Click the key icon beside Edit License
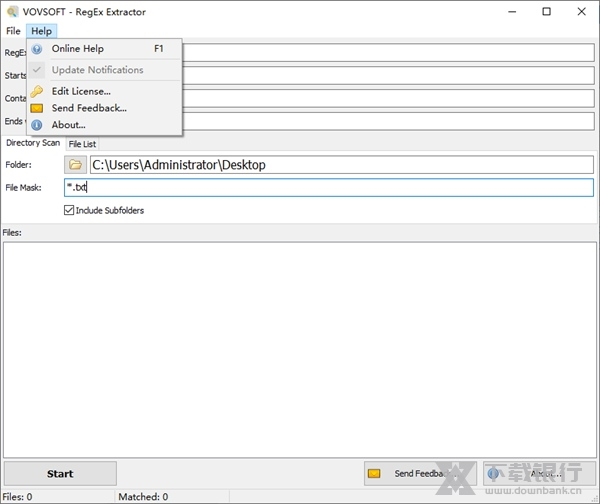This screenshot has width=600, height=504. pyautogui.click(x=37, y=92)
